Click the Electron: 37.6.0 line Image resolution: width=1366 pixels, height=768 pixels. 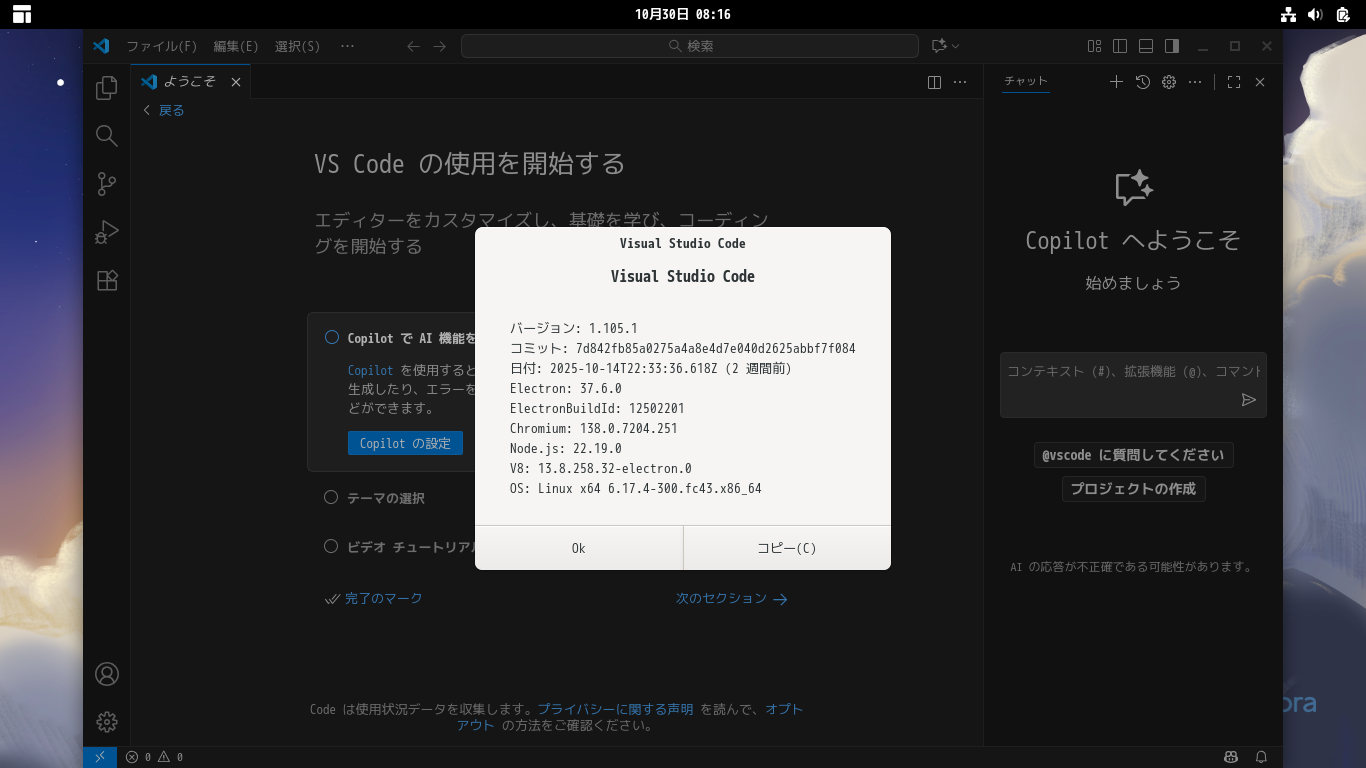coord(566,388)
